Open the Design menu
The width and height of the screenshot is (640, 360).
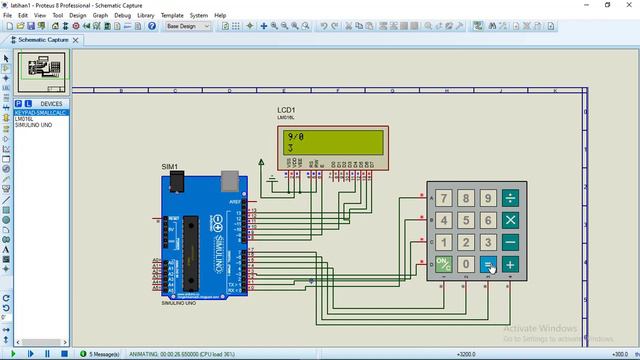pyautogui.click(x=78, y=15)
